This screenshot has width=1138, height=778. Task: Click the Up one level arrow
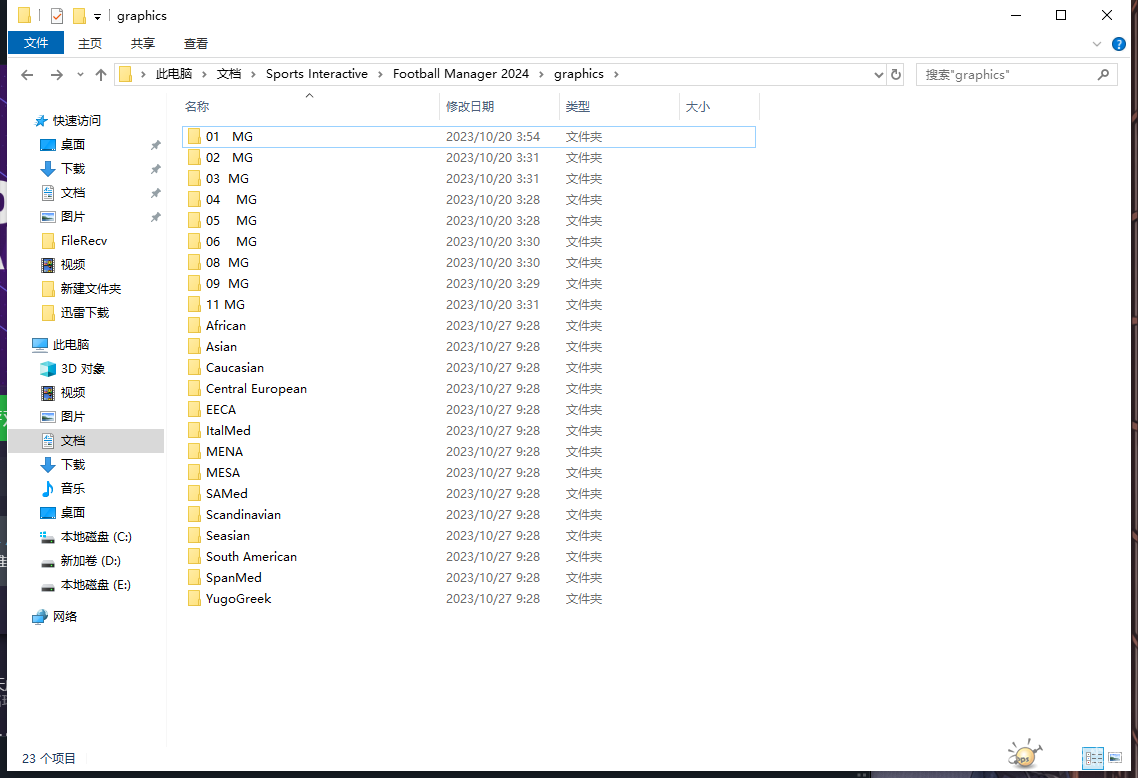101,75
